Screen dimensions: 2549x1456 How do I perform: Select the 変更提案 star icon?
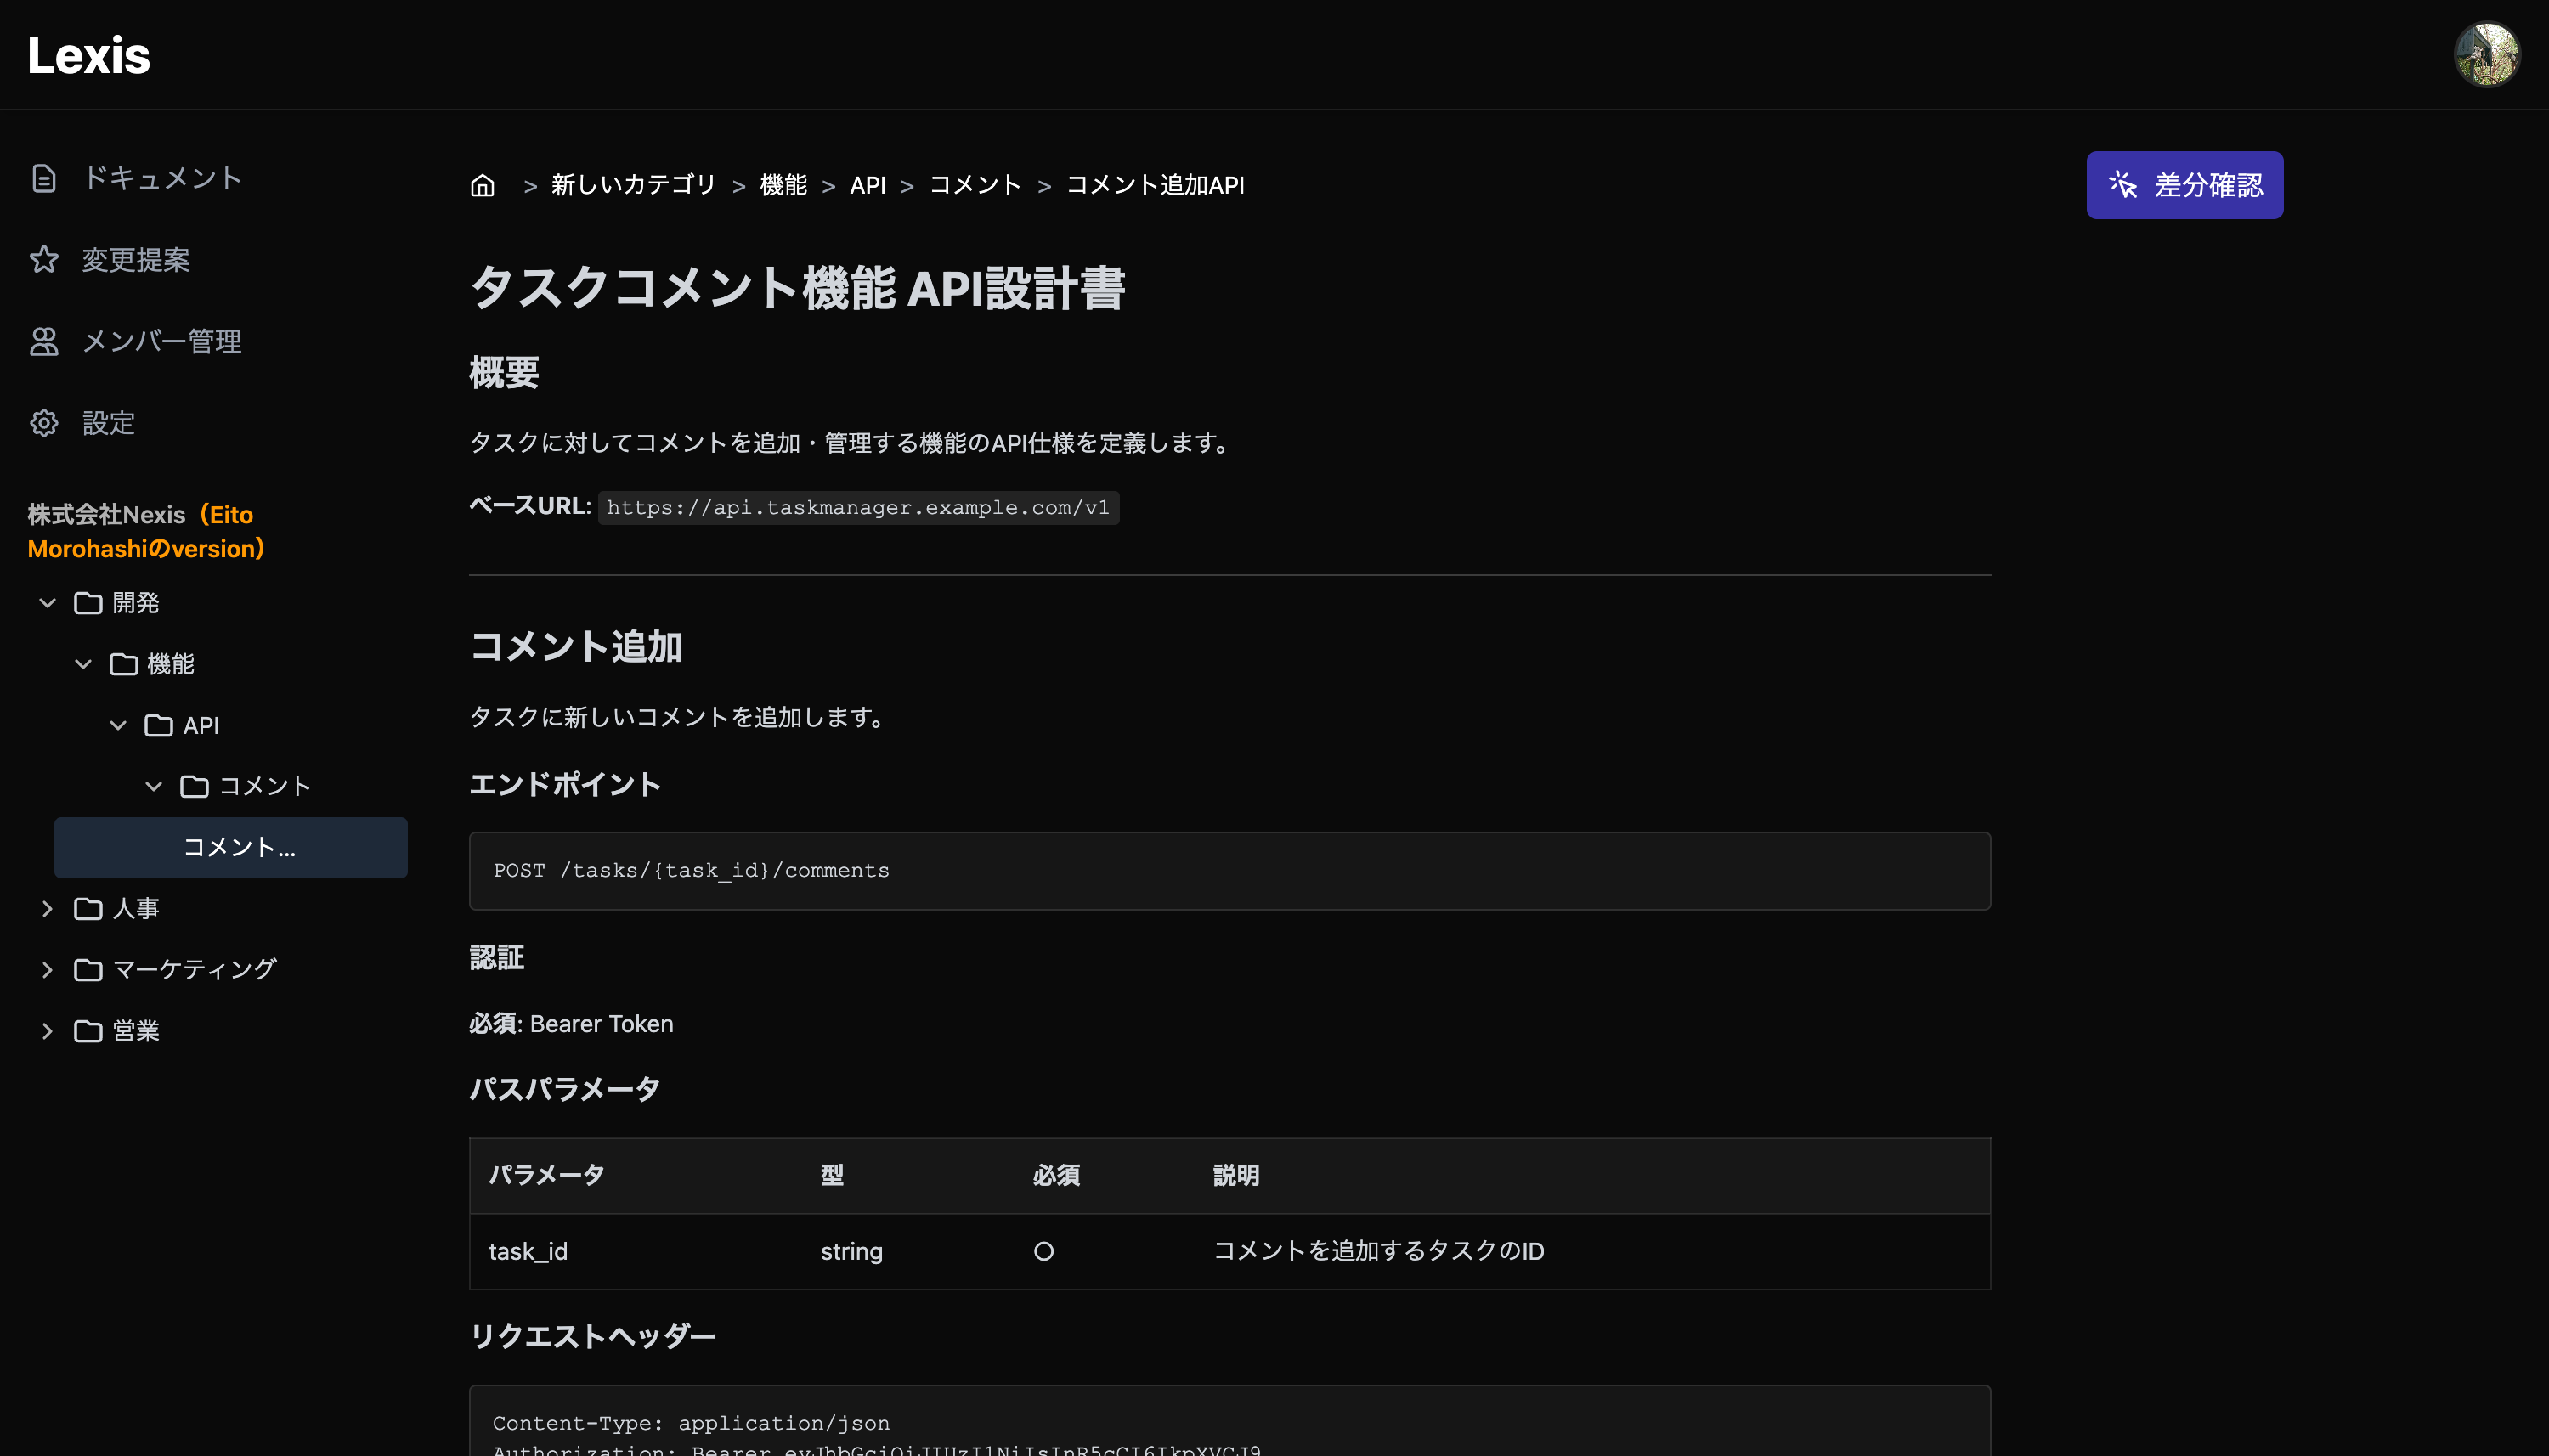point(44,259)
